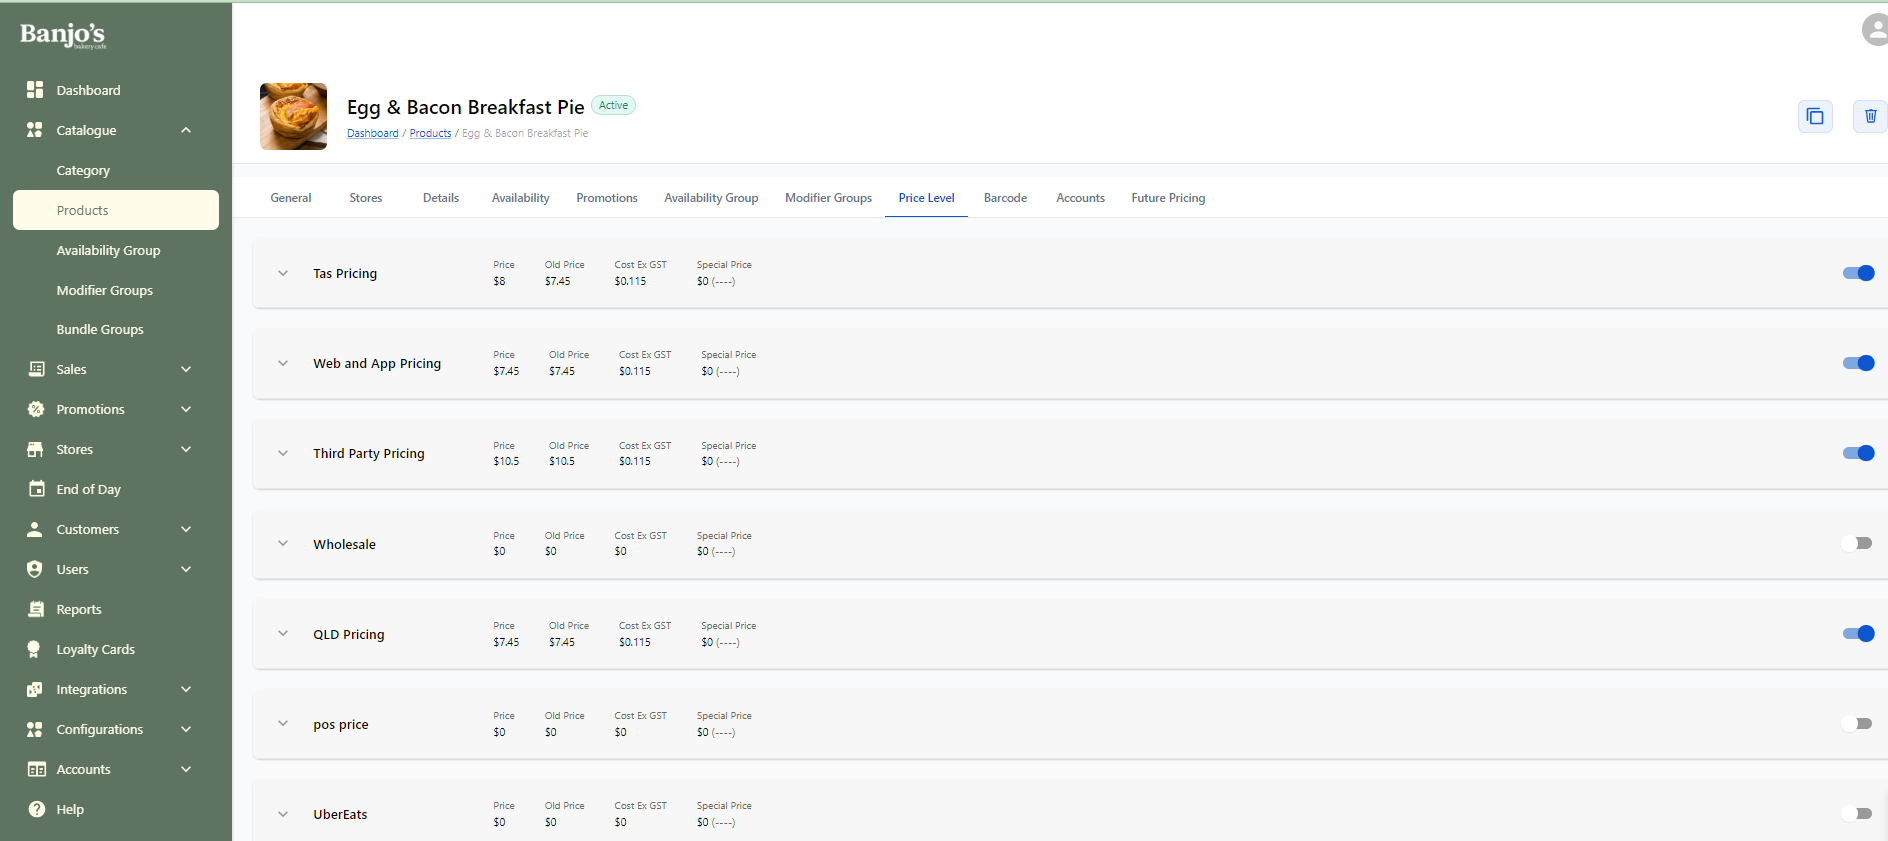Click the delete trash icon
1888x841 pixels.
point(1870,117)
